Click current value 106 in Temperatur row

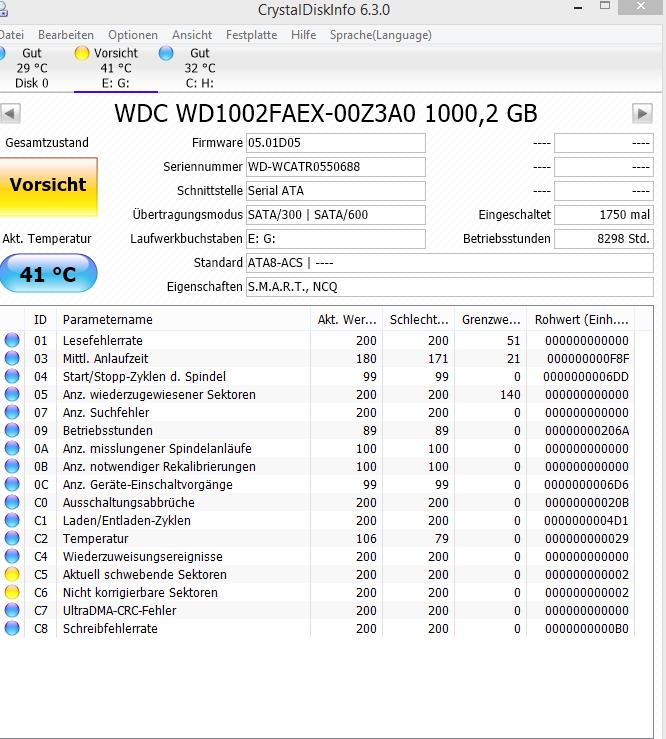366,538
